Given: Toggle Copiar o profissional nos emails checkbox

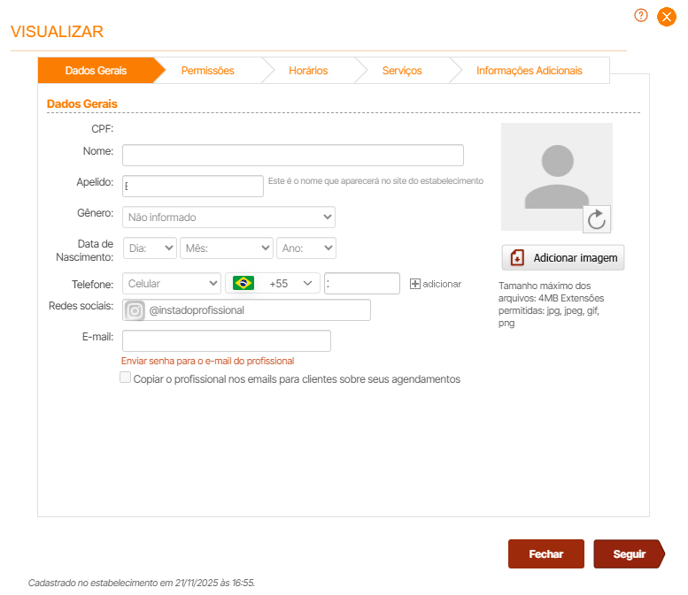Looking at the screenshot, I should click(125, 378).
